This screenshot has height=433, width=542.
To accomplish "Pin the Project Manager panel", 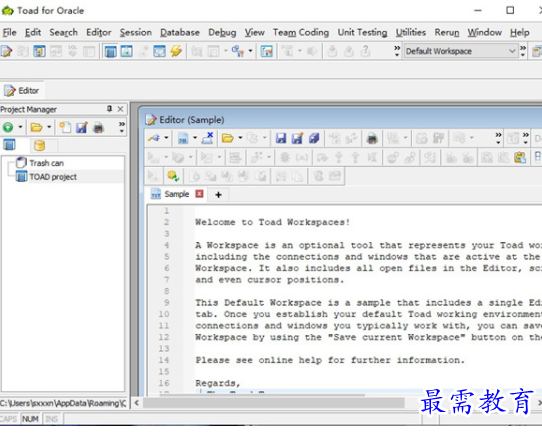I will 109,109.
